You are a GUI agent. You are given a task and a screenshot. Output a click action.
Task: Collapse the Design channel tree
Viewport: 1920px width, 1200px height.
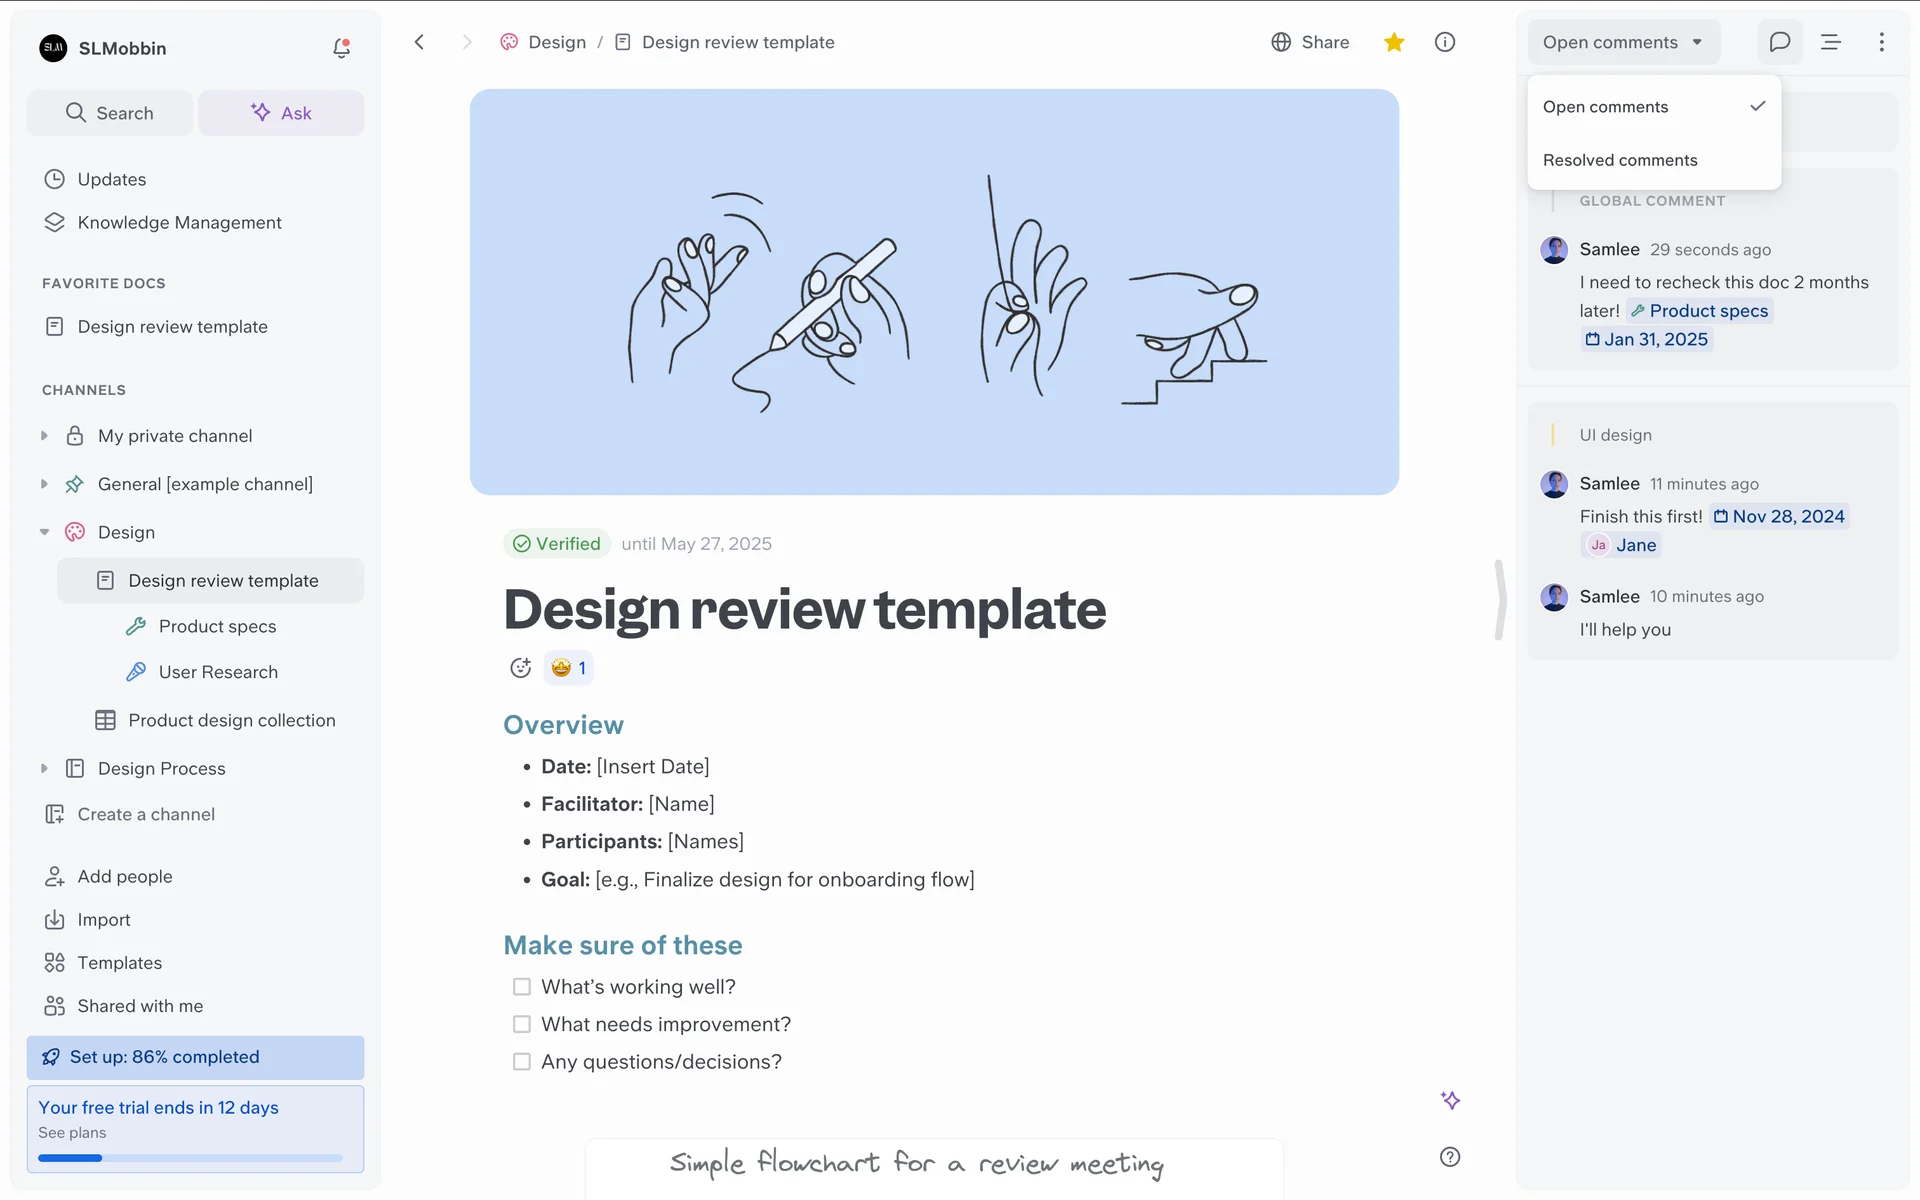44,532
